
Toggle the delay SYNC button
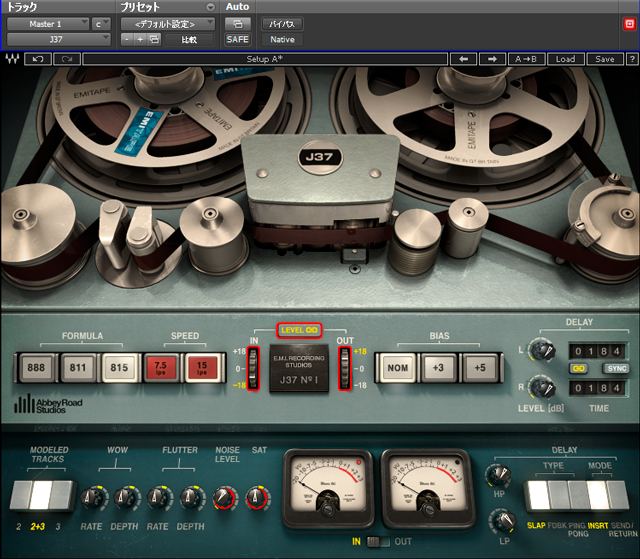click(x=616, y=368)
